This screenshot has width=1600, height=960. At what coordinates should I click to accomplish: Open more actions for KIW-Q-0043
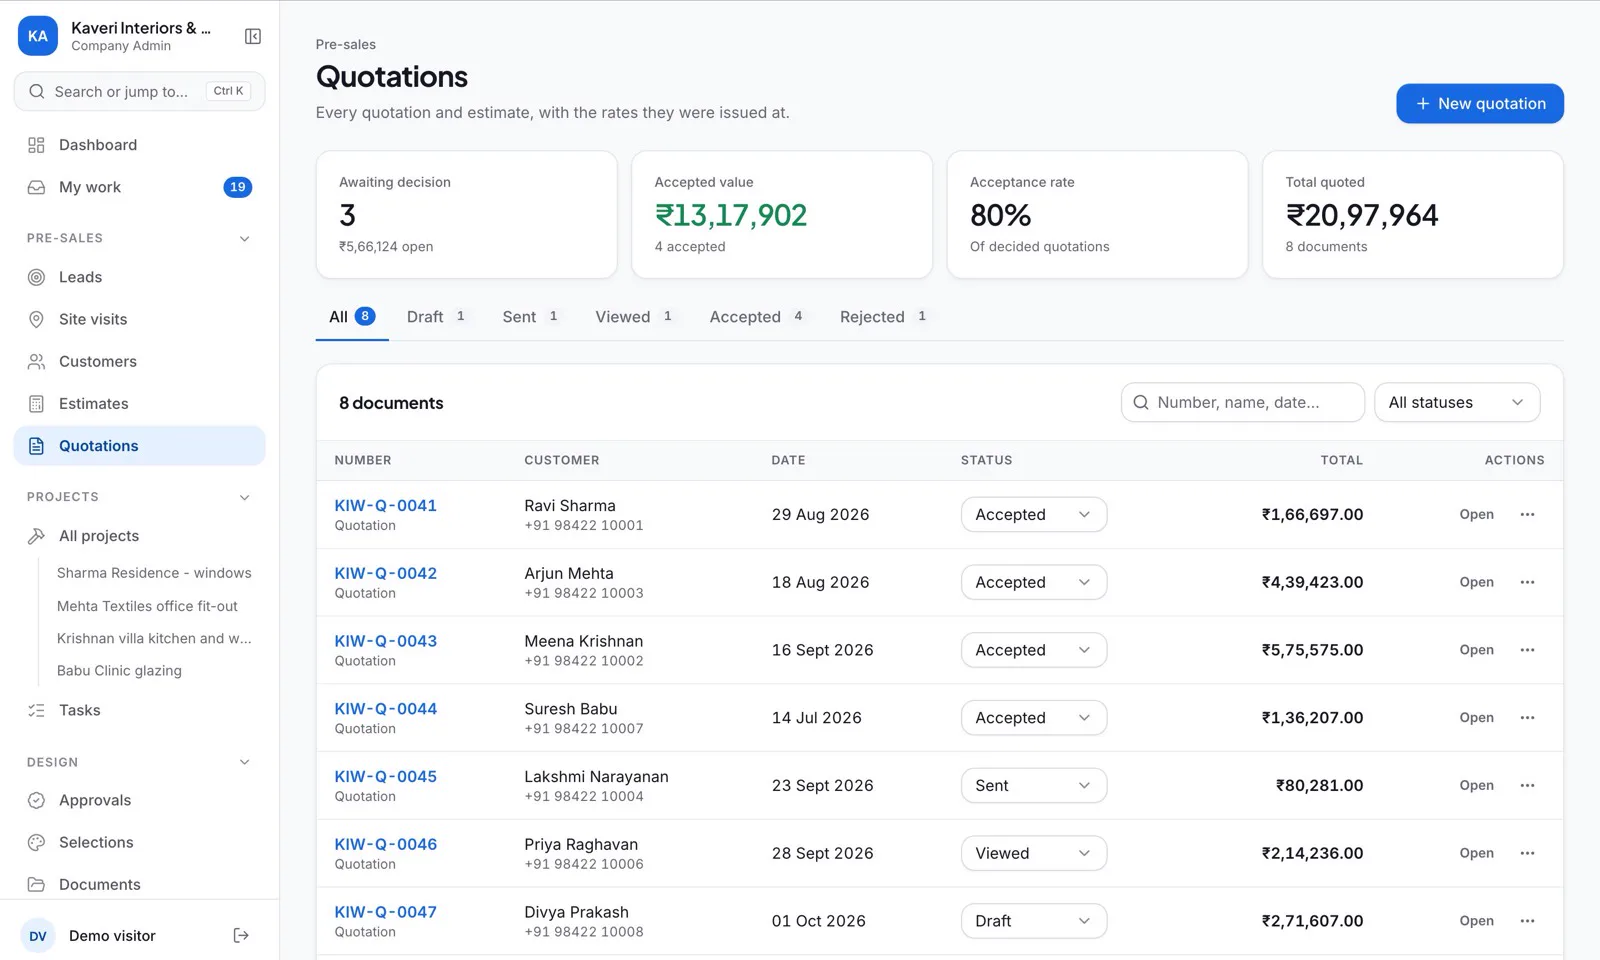coord(1527,650)
